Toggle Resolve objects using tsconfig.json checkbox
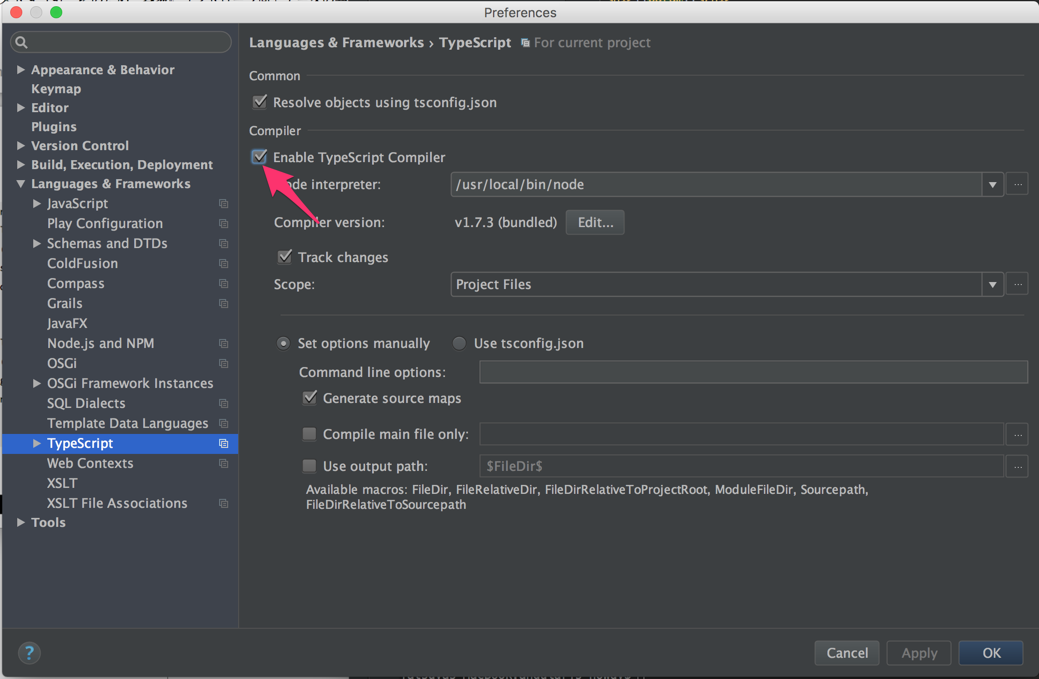Screen dimensions: 1039x679 260,102
